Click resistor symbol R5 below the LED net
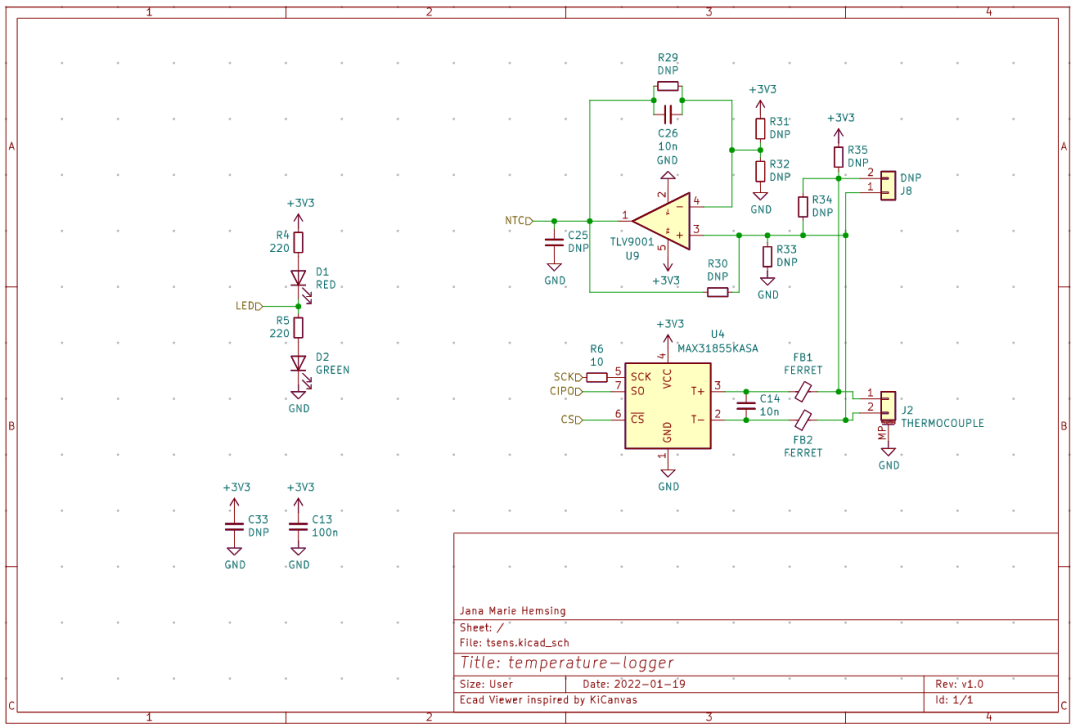 [x=298, y=328]
